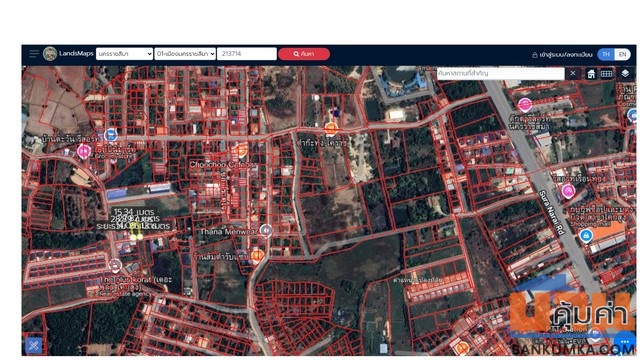
Task: Open the province dropdown
Action: click(124, 54)
